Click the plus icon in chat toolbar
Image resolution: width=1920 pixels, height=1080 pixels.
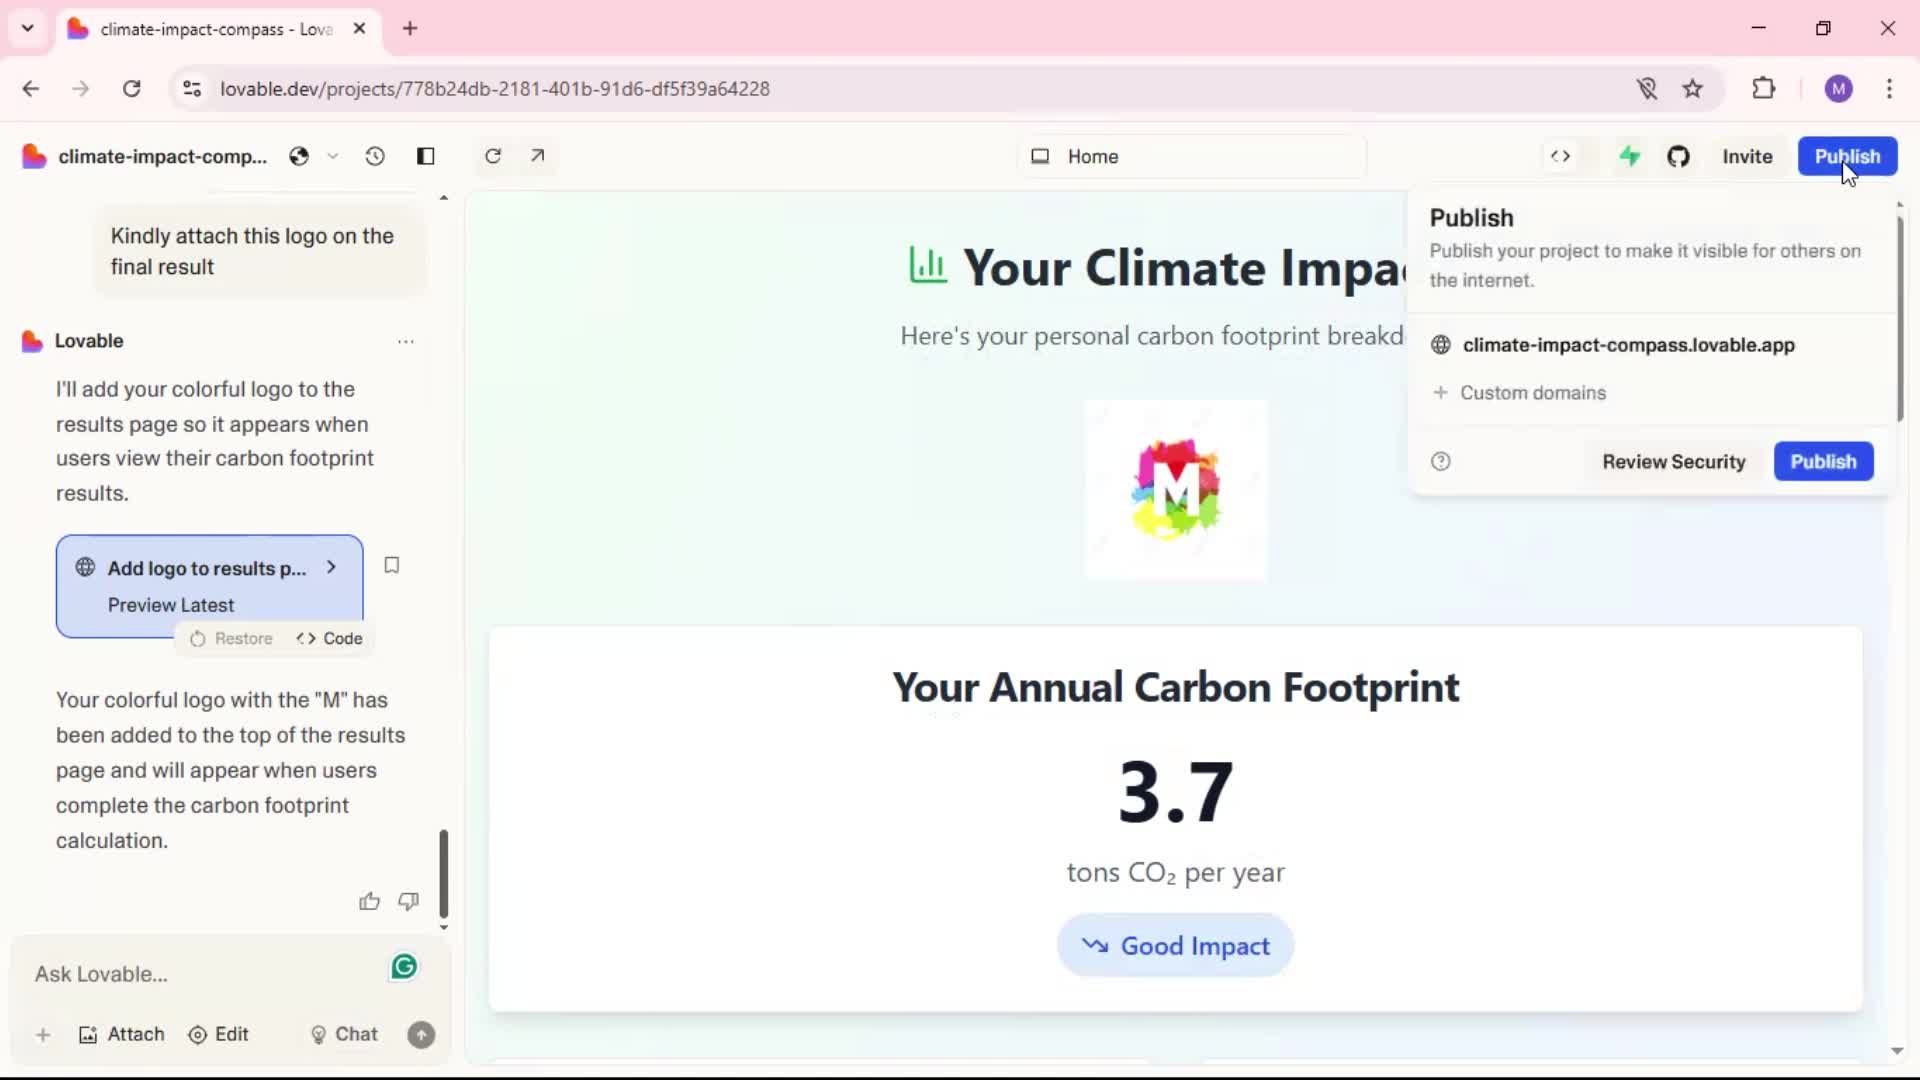[x=43, y=1035]
